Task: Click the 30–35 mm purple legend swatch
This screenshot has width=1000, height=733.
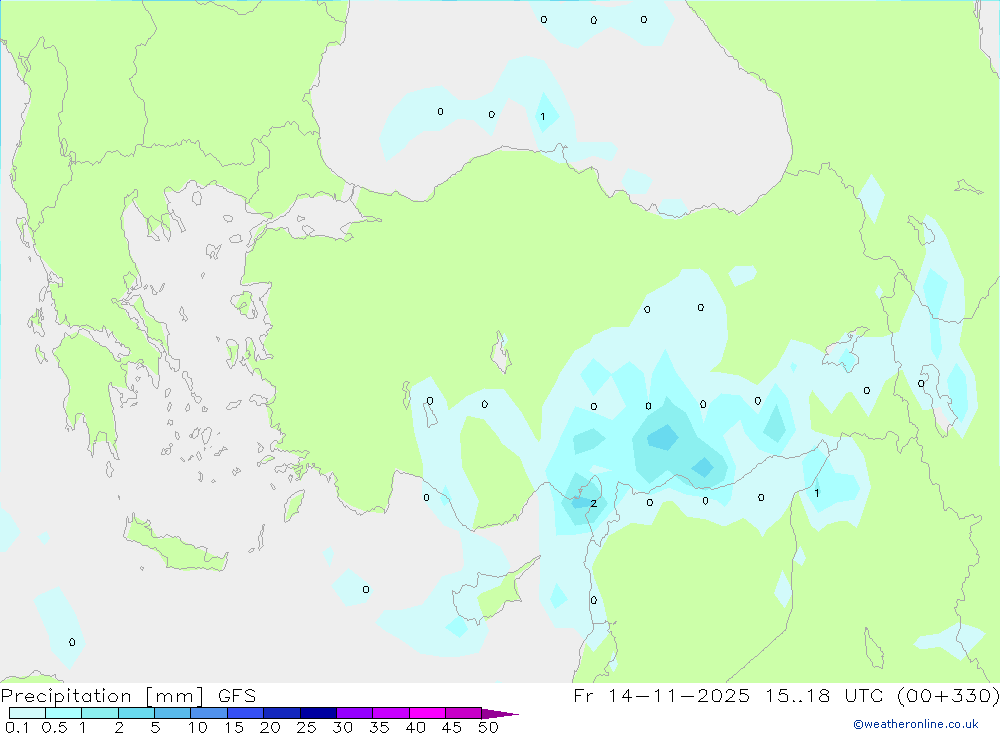Action: point(355,713)
